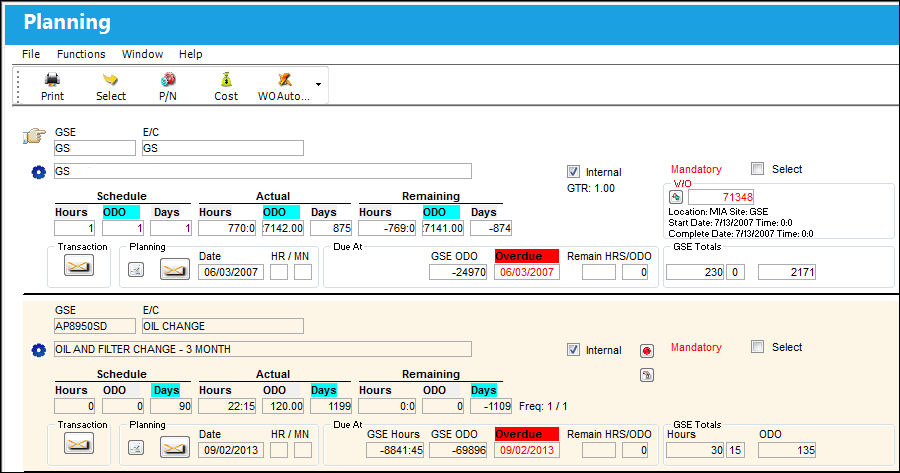Click the WO Auto toolbar icon
This screenshot has height=473, width=900.
click(285, 79)
